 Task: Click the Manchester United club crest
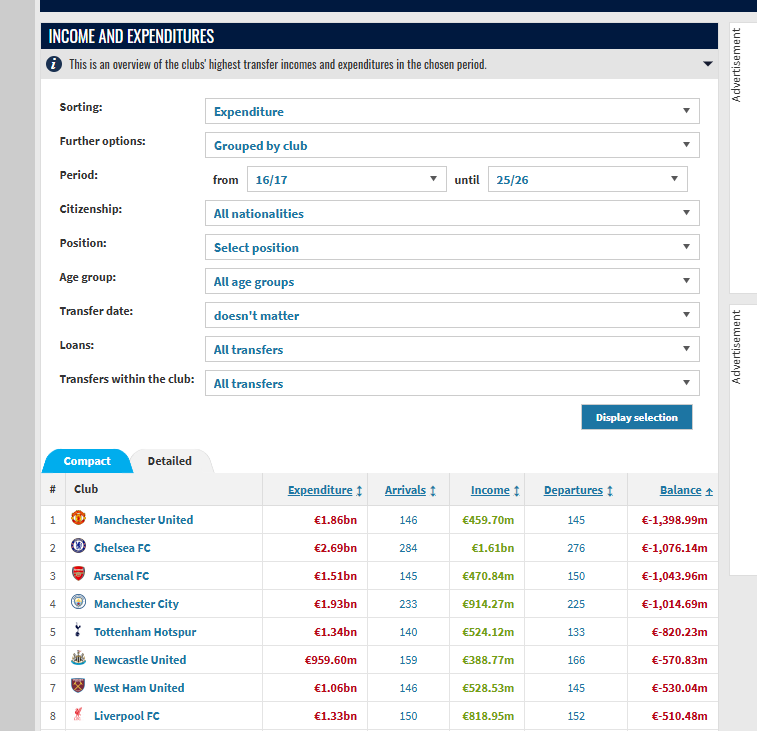tap(78, 518)
